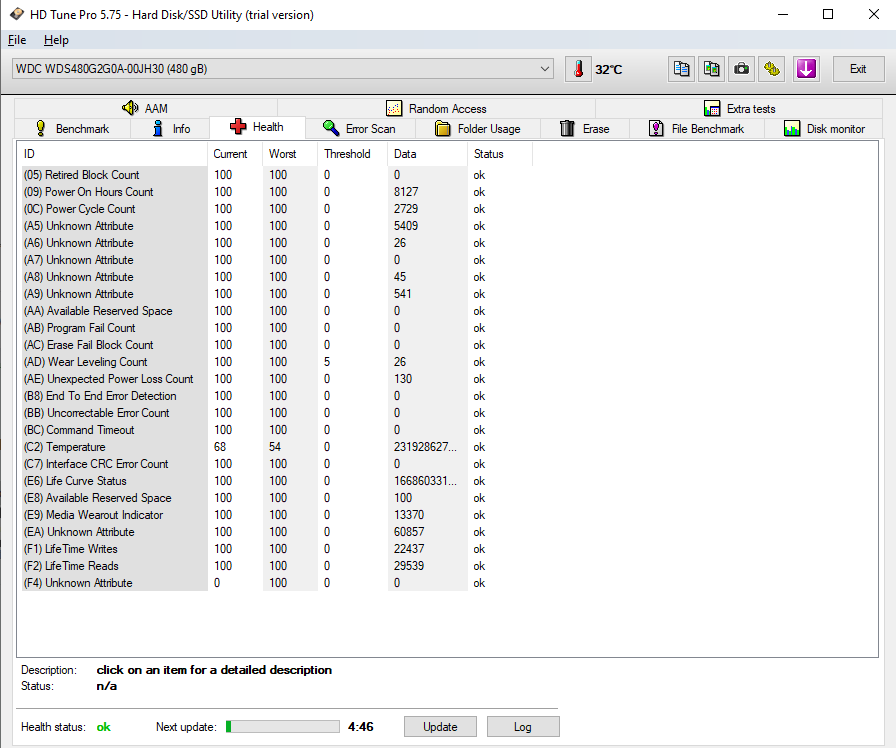Screen dimensions: 896x748
Task: Switch to the Folder Usage tab
Action: tap(478, 129)
